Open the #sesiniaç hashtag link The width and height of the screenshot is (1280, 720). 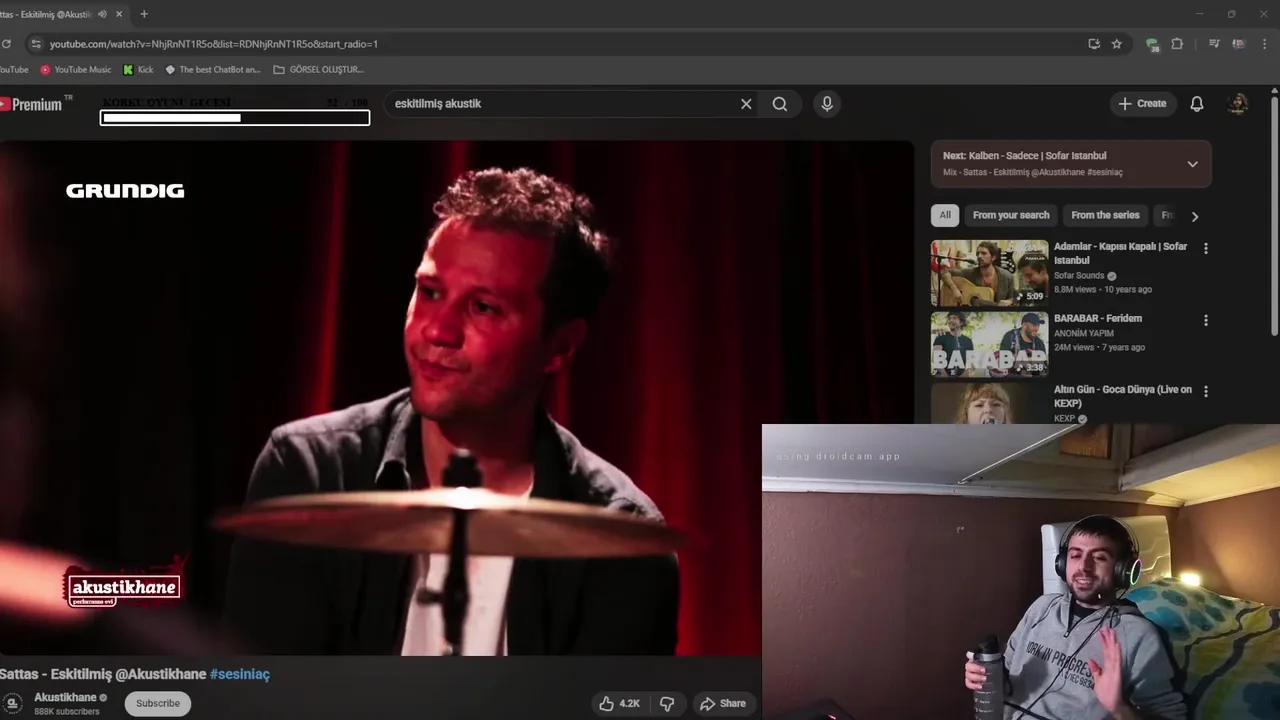[x=240, y=675]
